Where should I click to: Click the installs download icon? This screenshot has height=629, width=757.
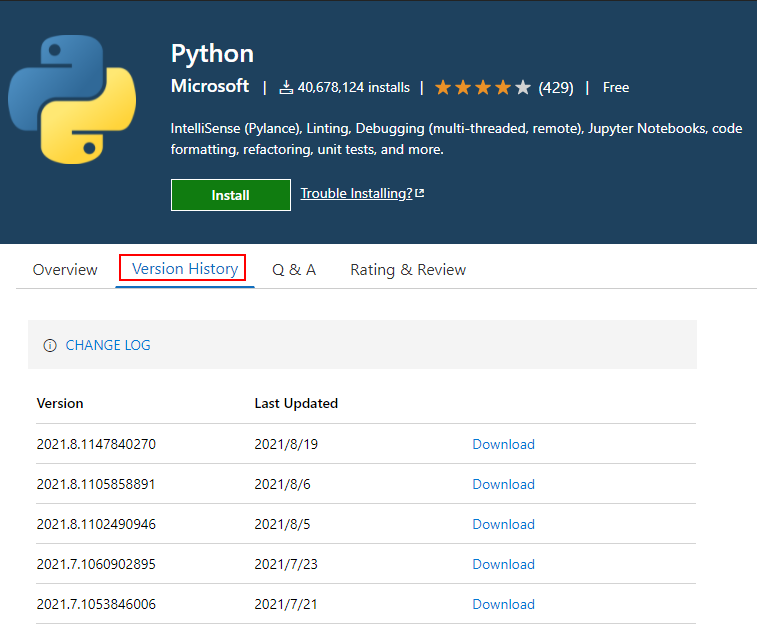(x=286, y=88)
